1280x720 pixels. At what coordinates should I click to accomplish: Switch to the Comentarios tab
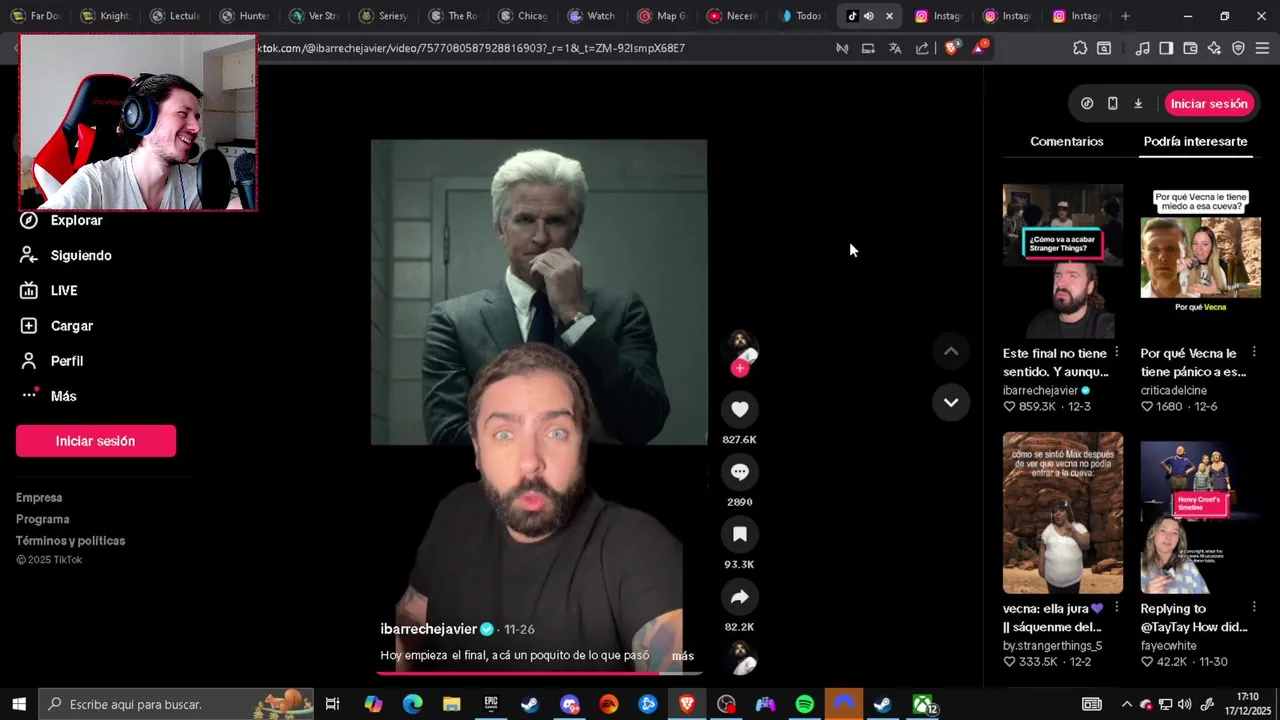pos(1067,141)
